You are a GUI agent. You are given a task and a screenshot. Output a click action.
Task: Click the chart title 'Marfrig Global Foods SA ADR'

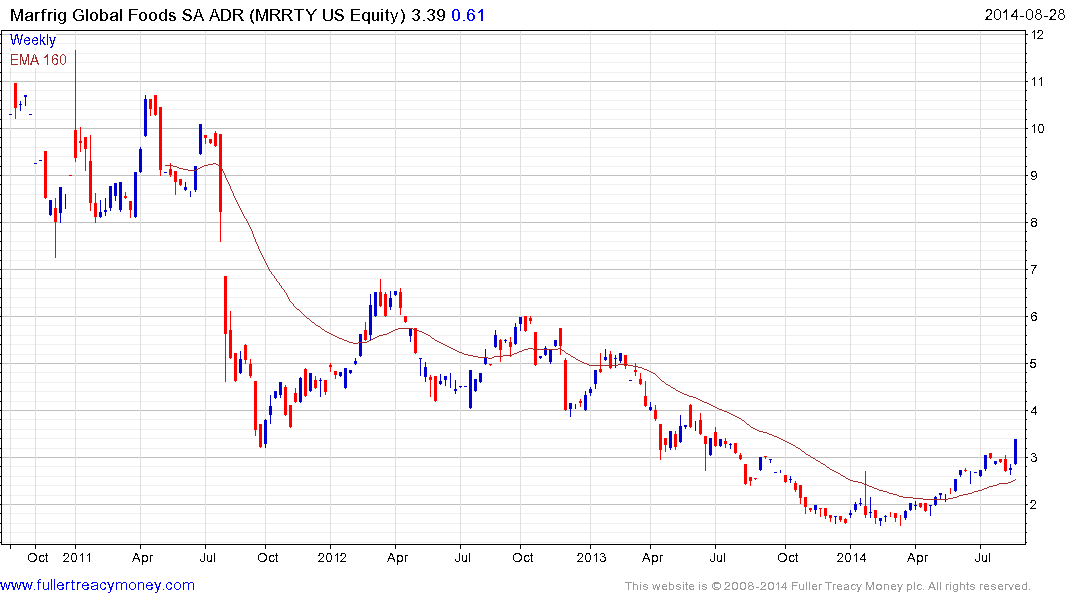(x=127, y=15)
